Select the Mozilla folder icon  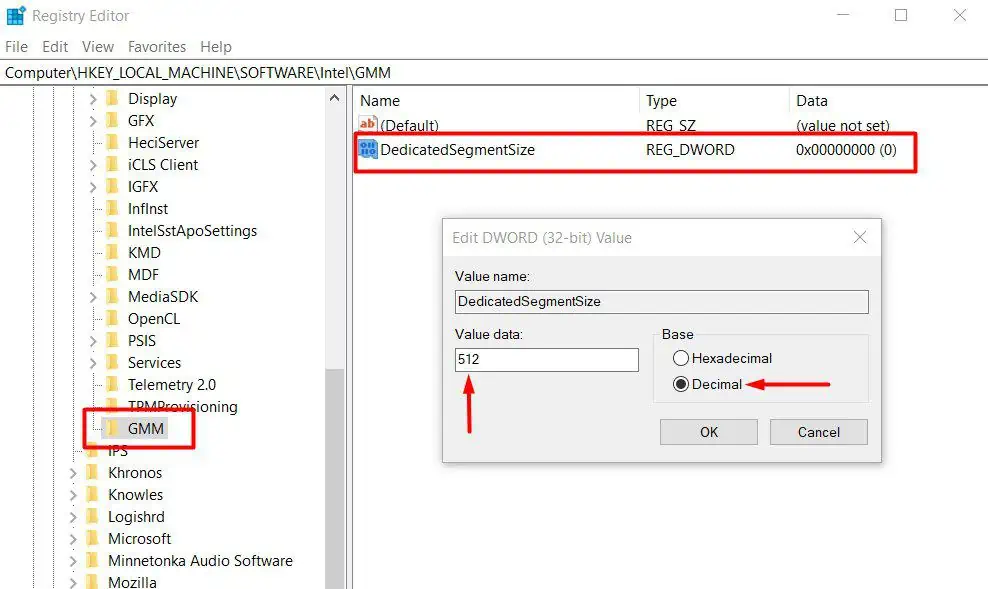[93, 582]
